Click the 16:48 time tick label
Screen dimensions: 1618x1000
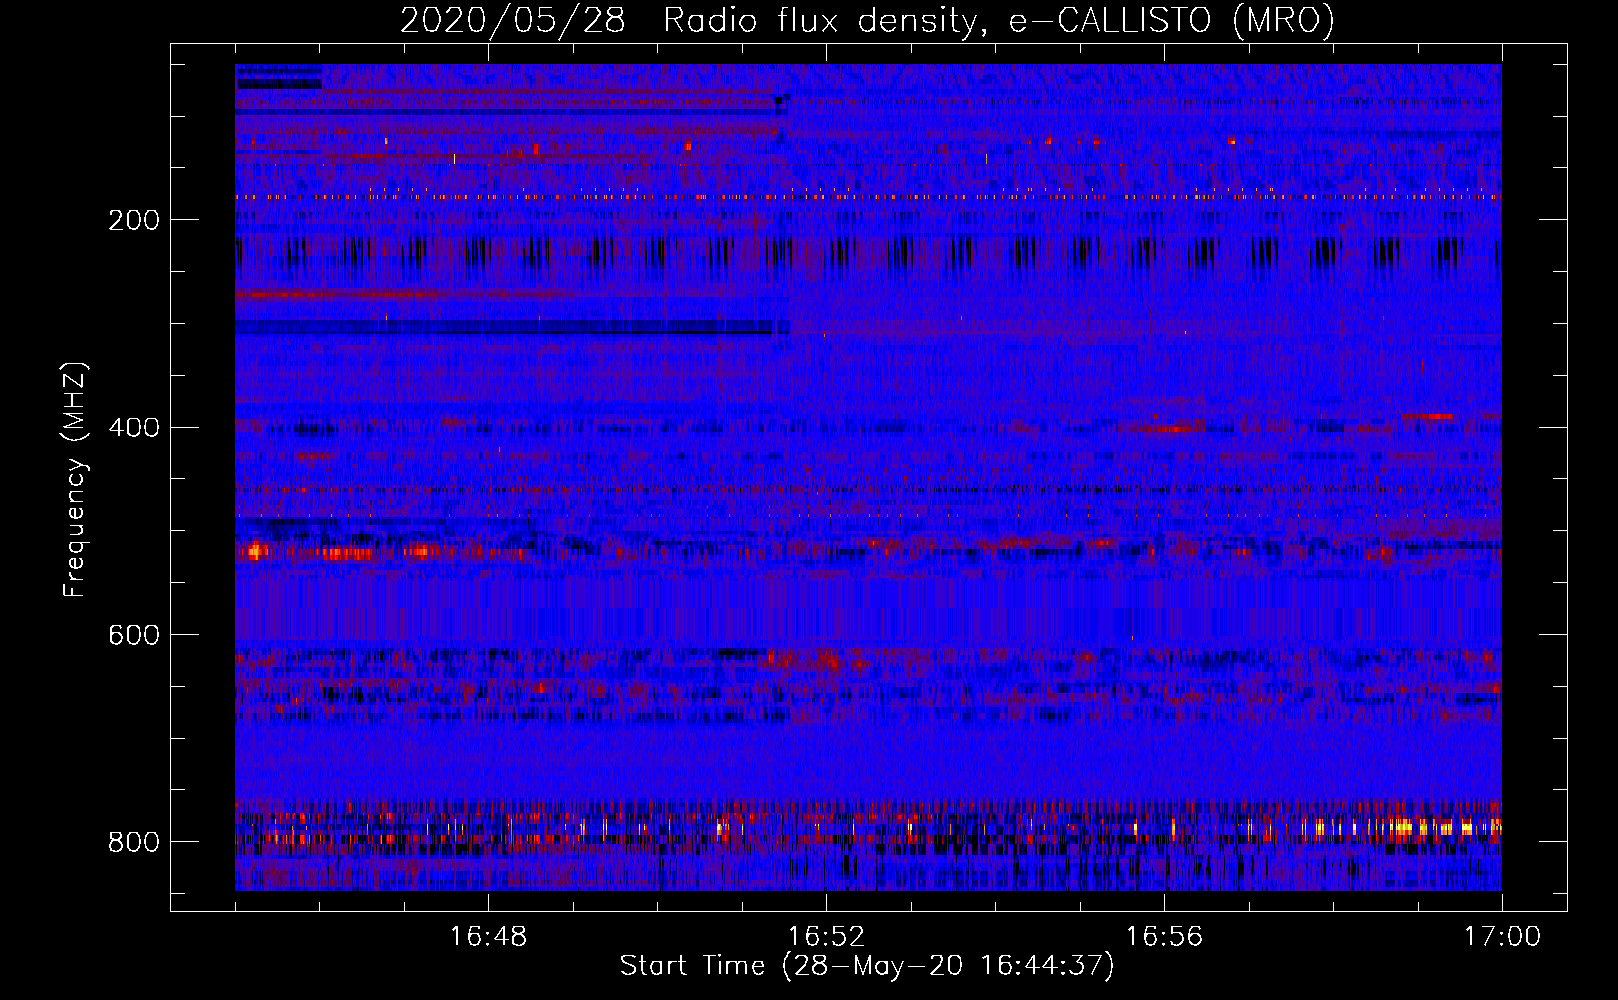(x=488, y=937)
